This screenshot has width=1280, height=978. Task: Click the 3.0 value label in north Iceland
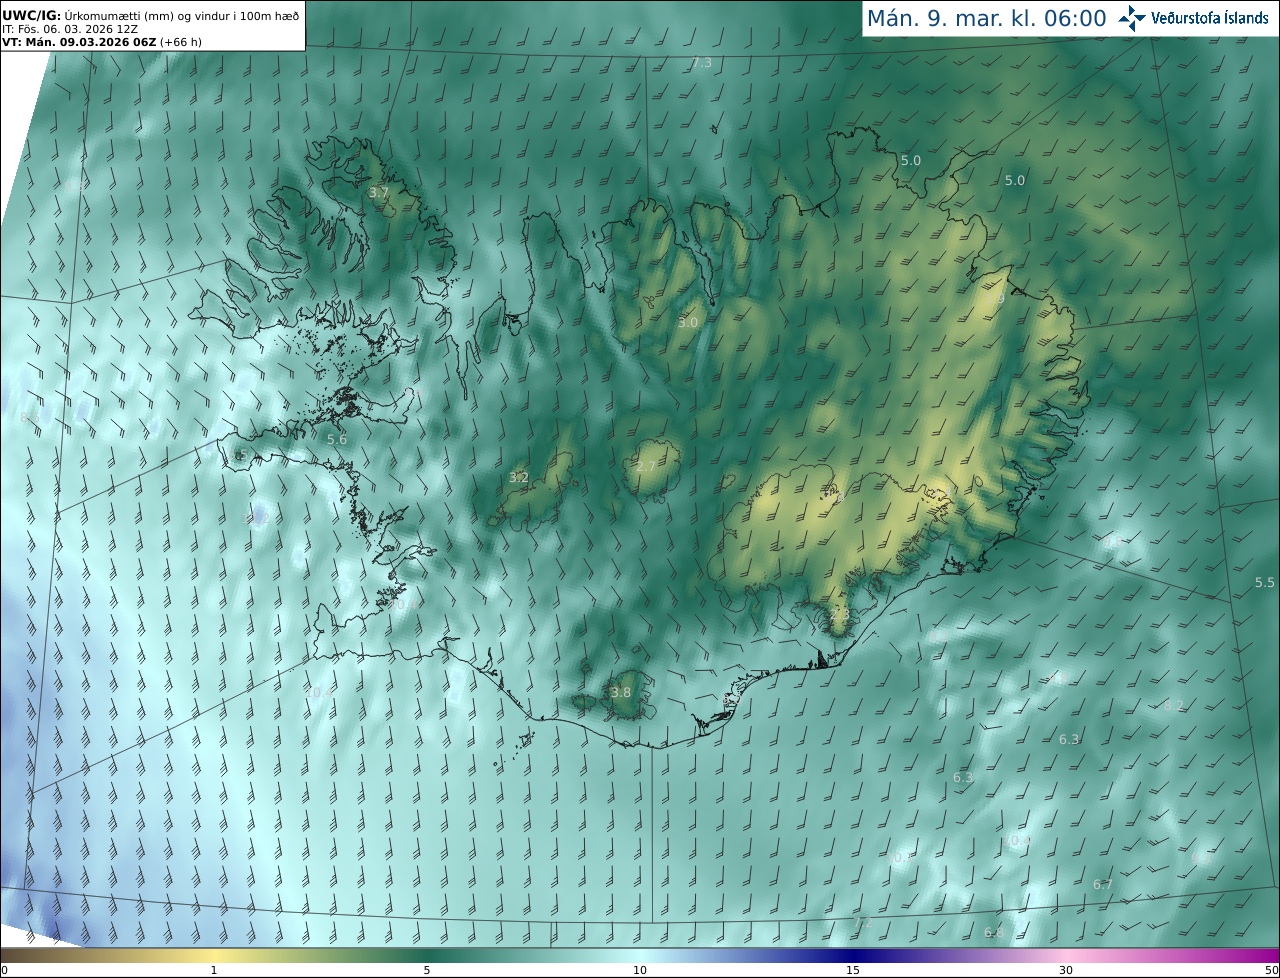point(688,323)
